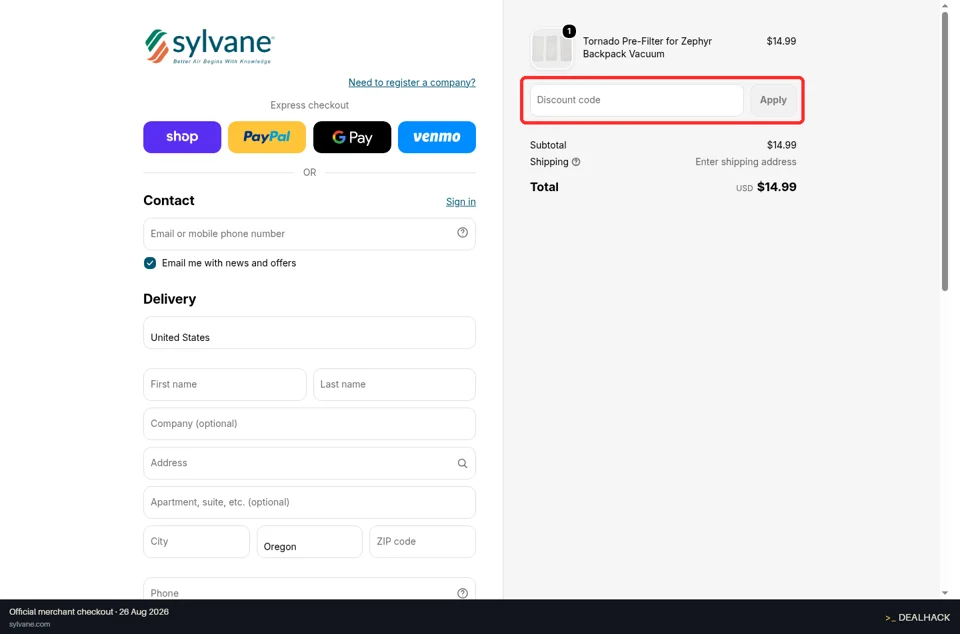
Task: Click the Tornado Pre-Filter product thumbnail
Action: [552, 48]
